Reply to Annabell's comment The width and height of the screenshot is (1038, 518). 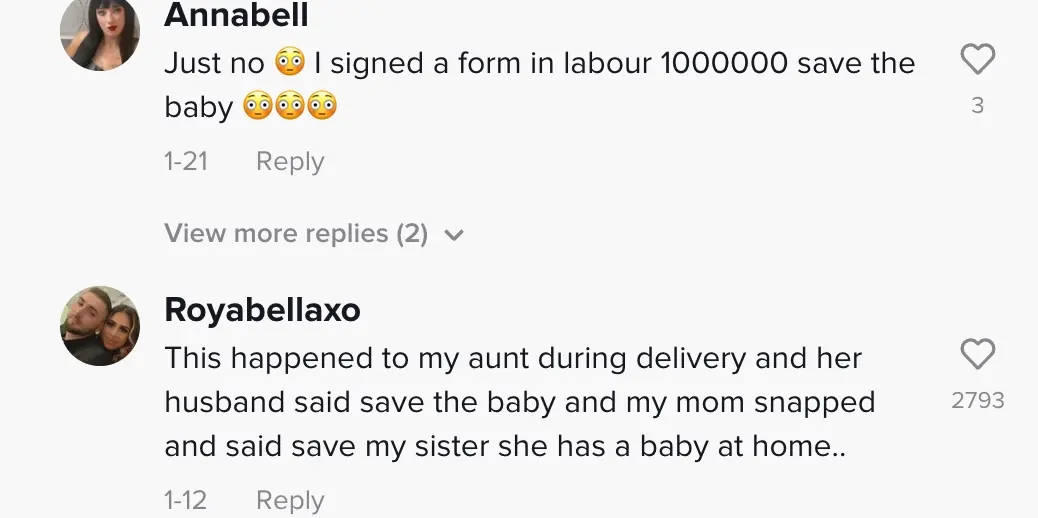(290, 161)
